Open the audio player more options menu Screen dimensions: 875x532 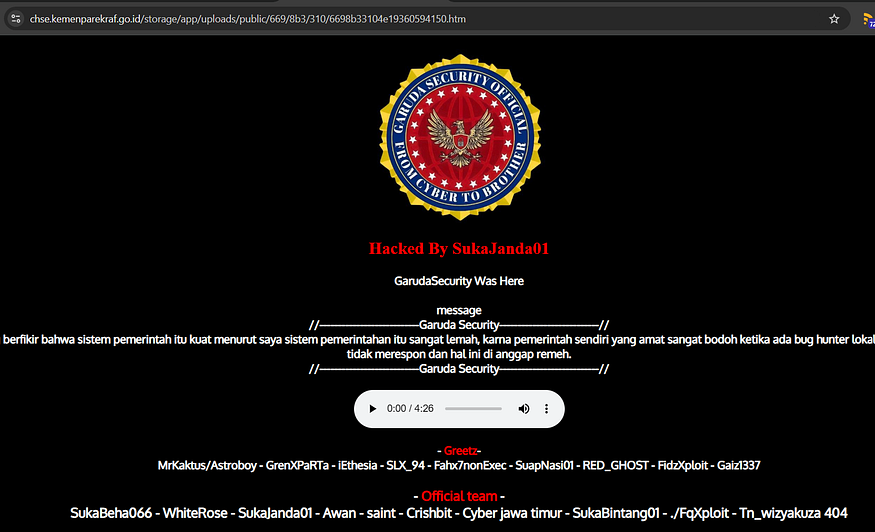tap(546, 409)
